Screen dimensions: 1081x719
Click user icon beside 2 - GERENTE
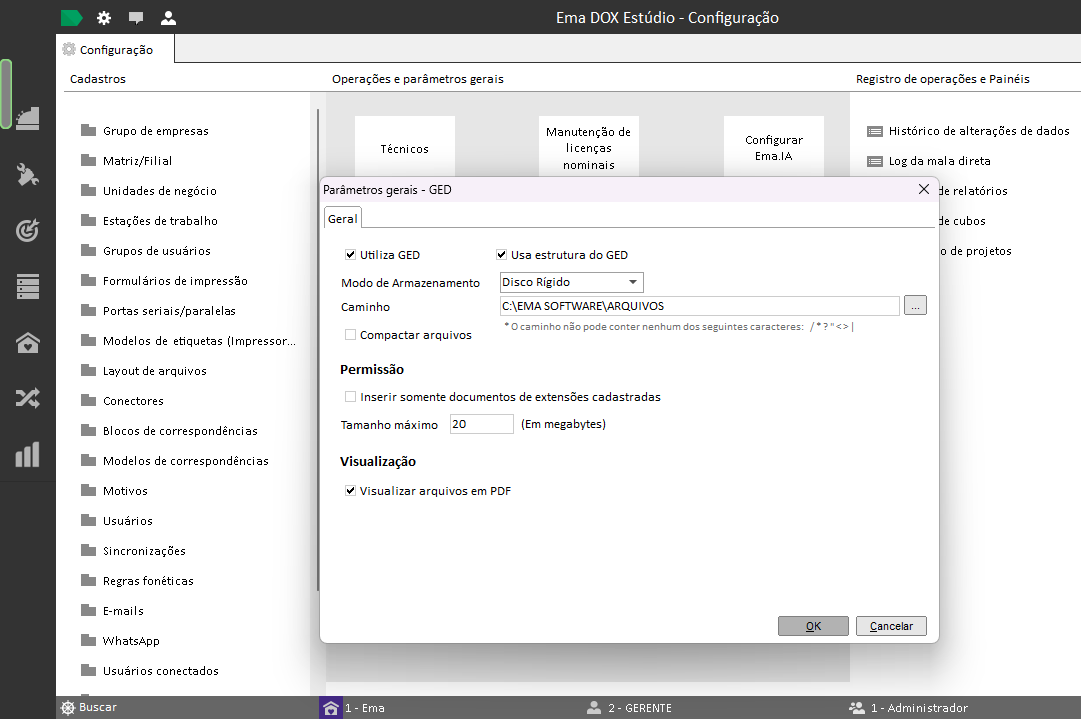click(594, 708)
